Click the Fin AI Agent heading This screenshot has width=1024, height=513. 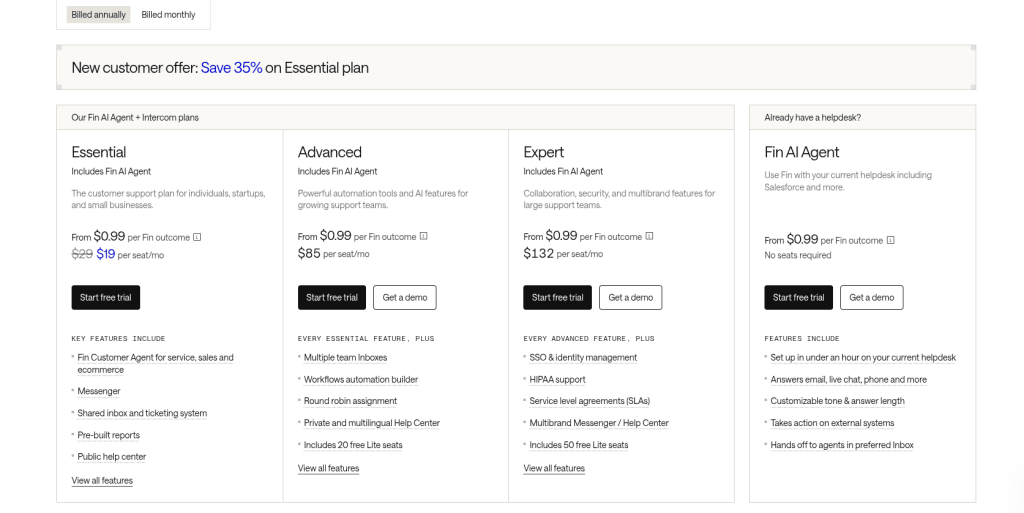[x=801, y=152]
